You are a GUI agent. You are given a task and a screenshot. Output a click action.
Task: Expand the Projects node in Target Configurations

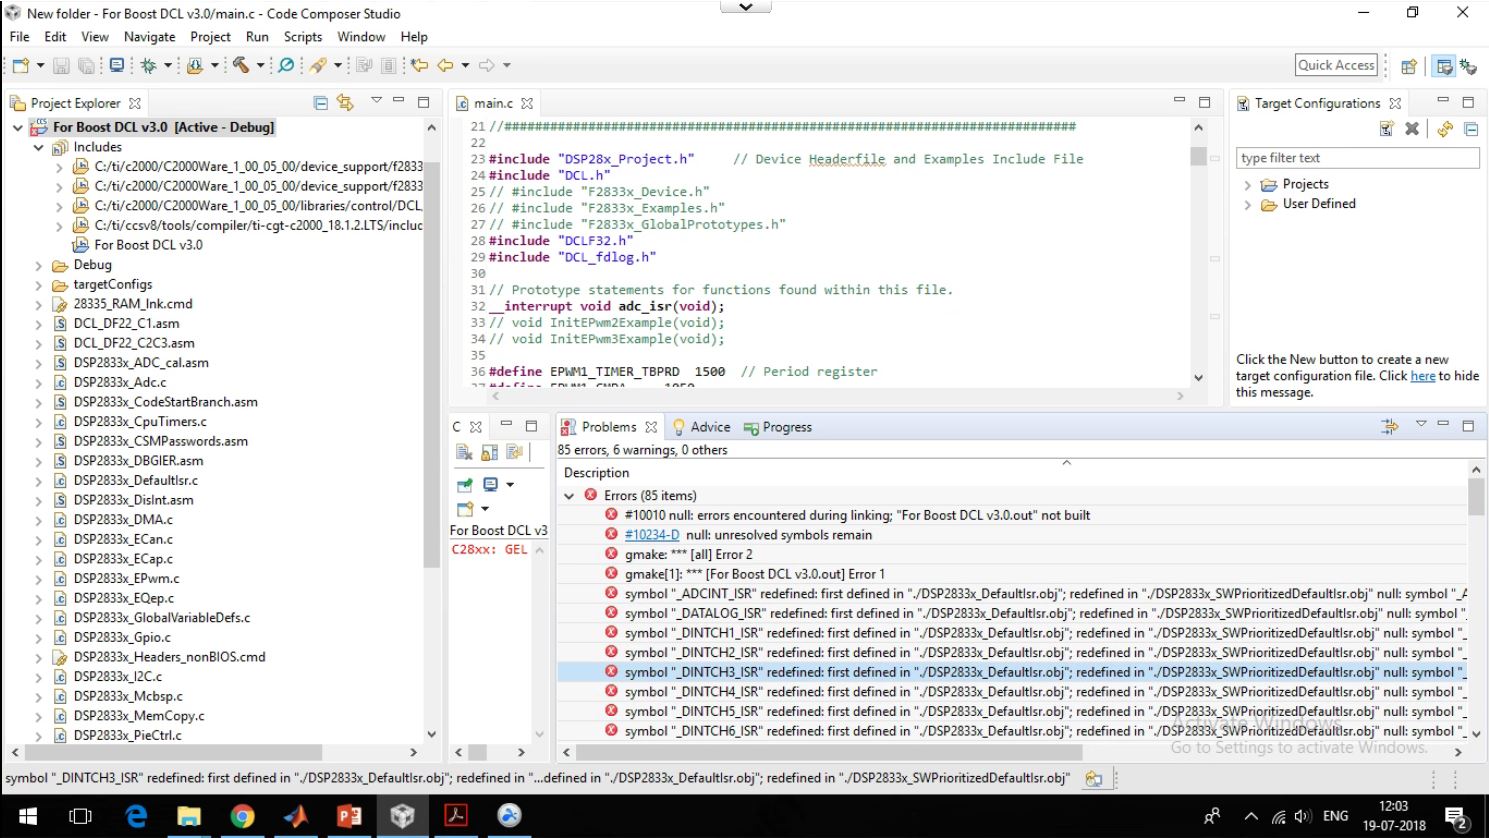pos(1247,185)
